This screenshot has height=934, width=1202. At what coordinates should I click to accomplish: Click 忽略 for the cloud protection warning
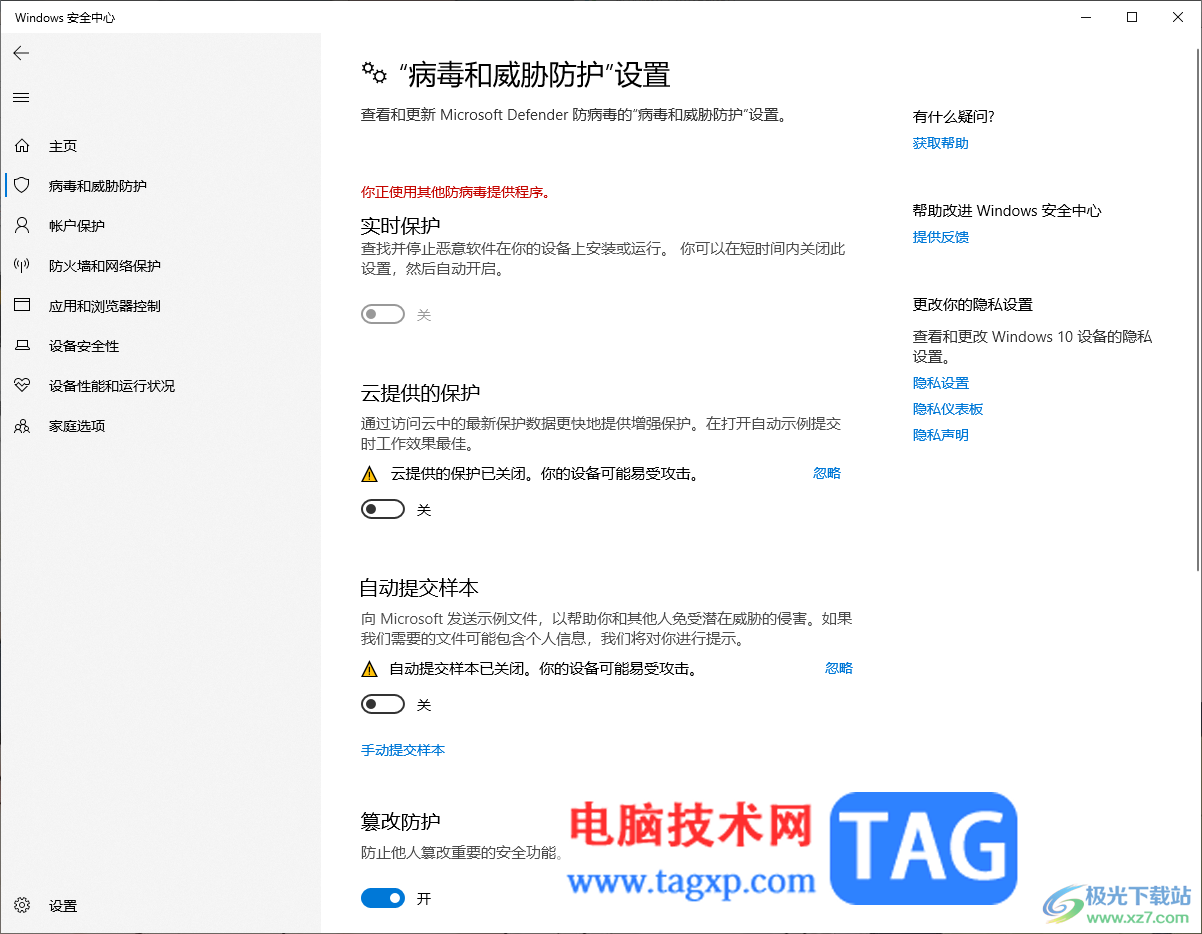(x=827, y=474)
